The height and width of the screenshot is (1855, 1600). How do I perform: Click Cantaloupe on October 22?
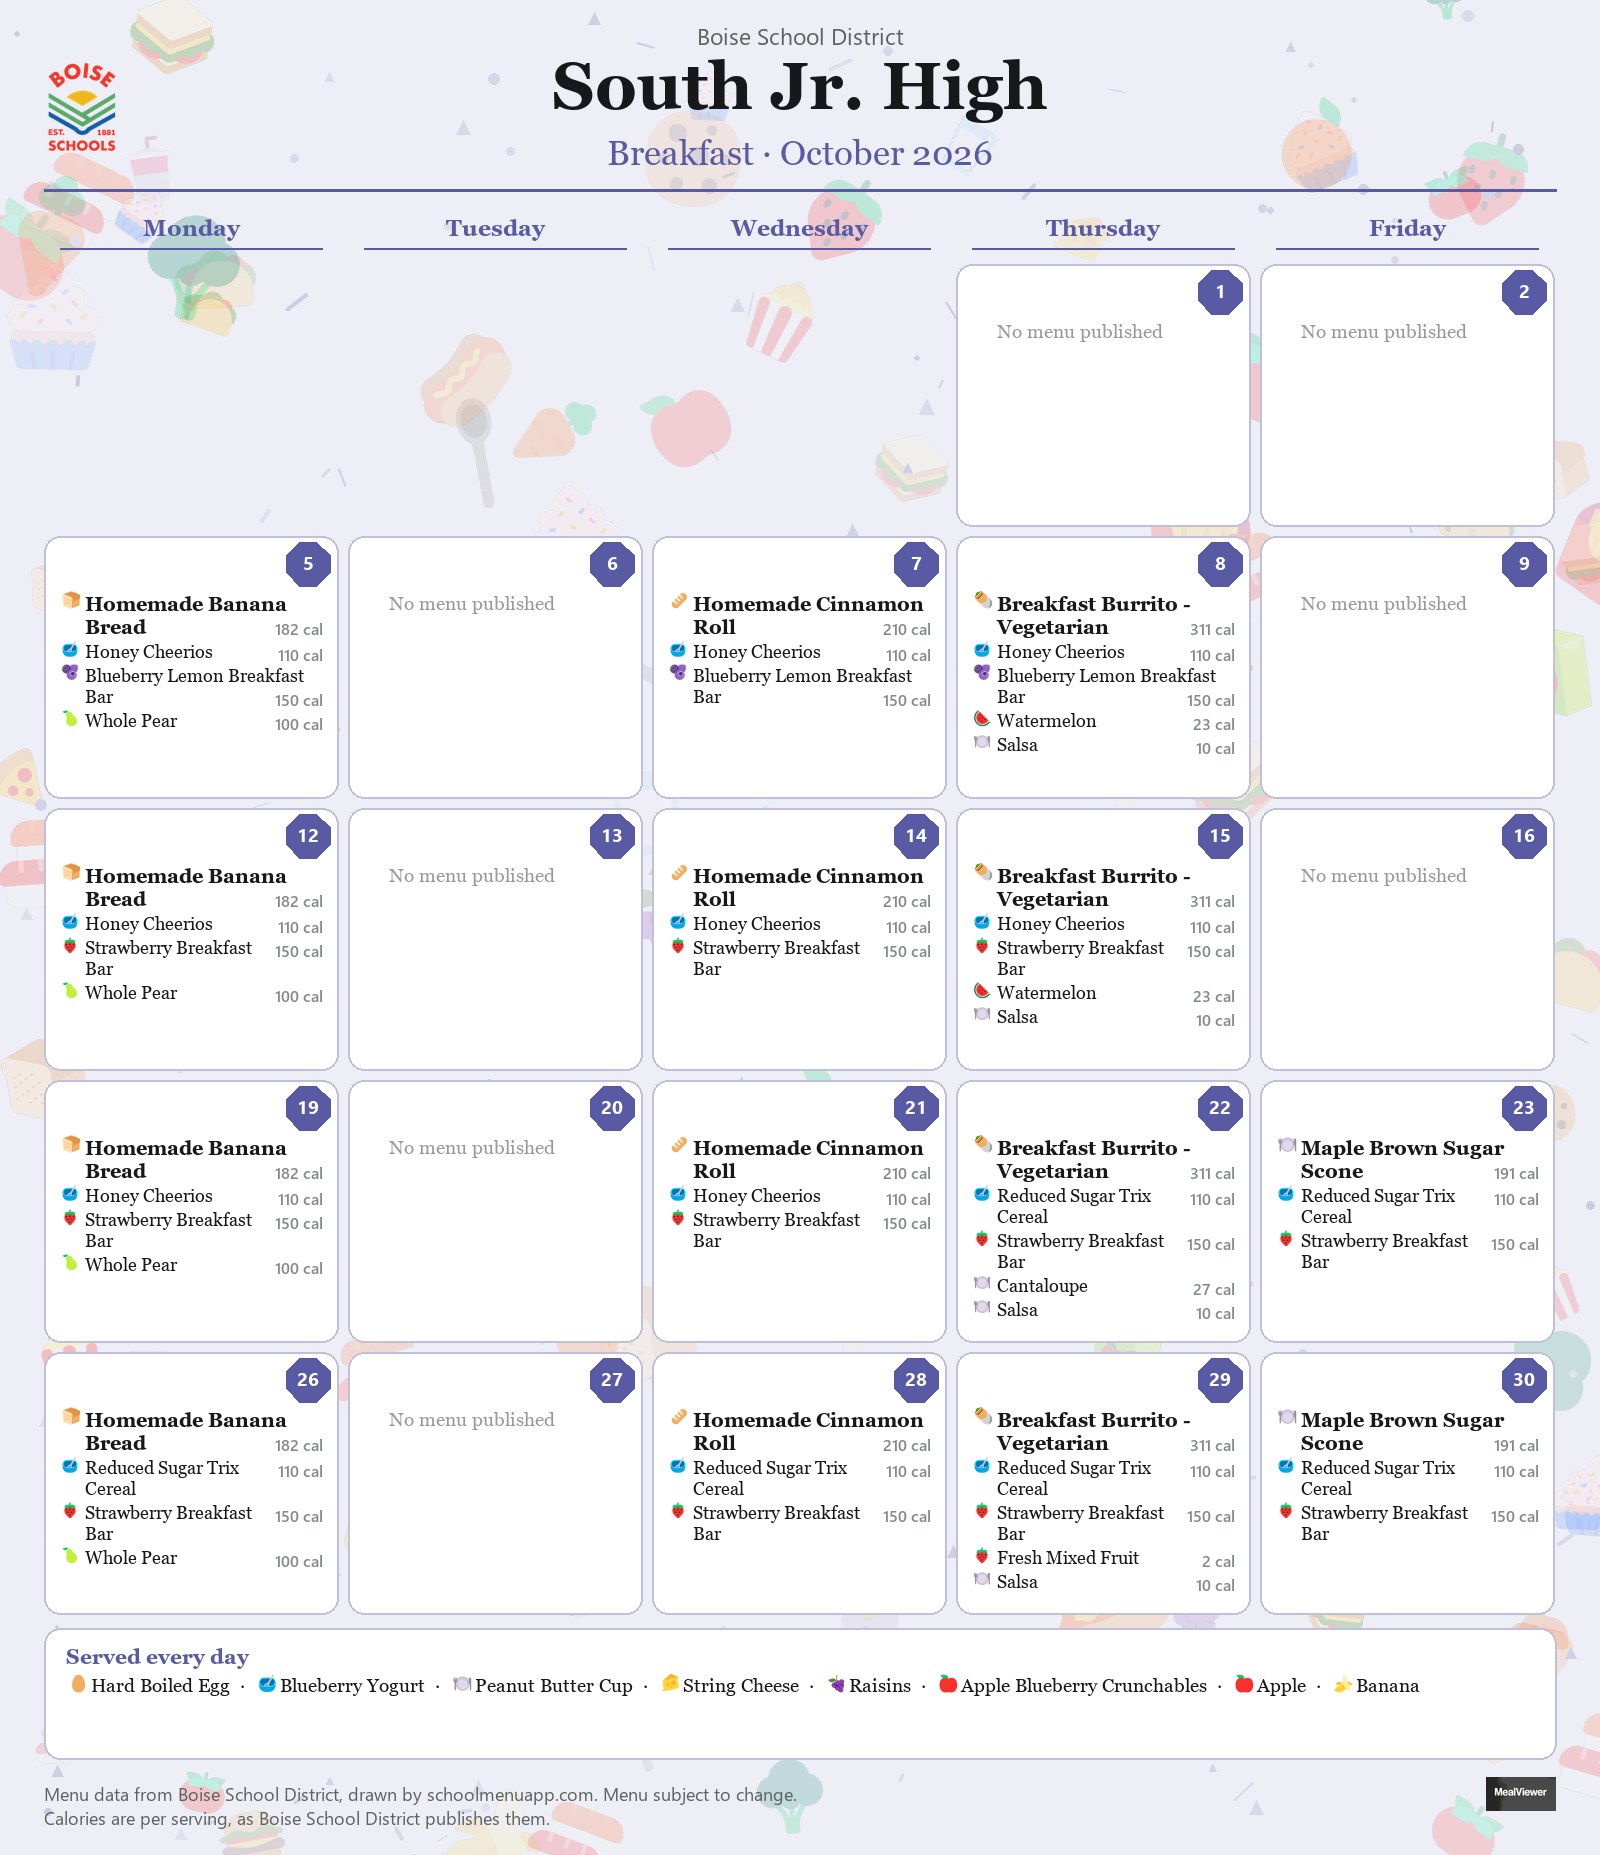(1042, 1286)
